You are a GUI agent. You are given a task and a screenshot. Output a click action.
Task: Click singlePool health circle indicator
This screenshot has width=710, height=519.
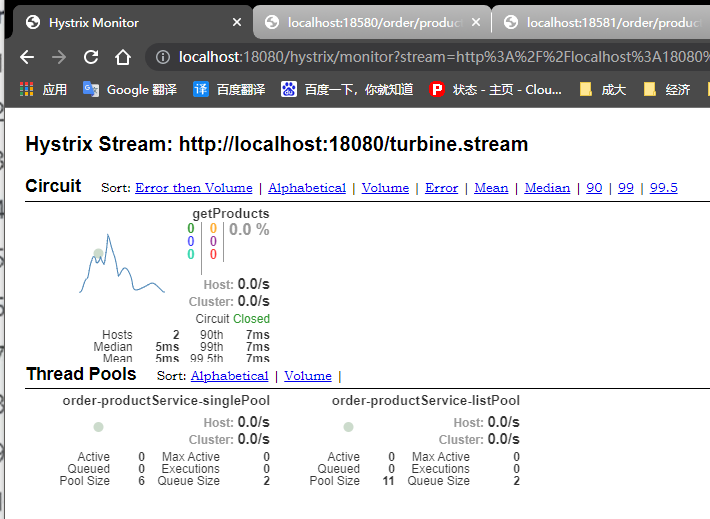point(98,427)
